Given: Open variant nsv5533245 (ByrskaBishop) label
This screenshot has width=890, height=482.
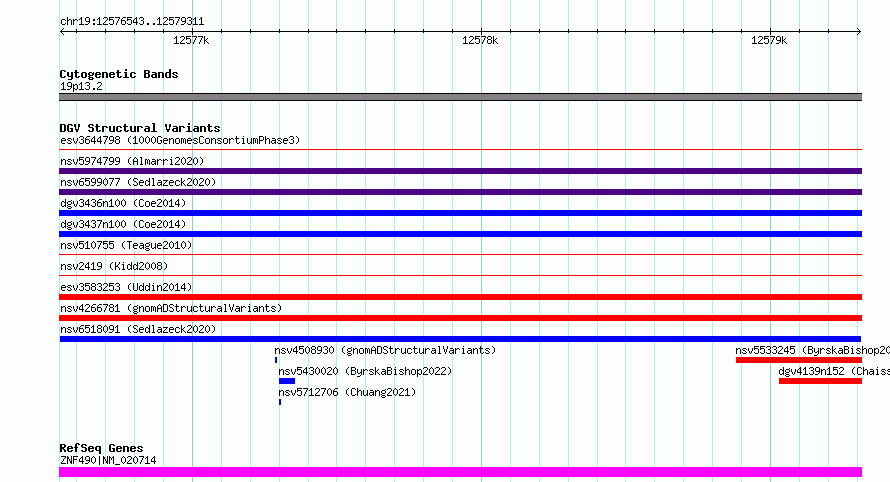Looking at the screenshot, I should tap(812, 350).
